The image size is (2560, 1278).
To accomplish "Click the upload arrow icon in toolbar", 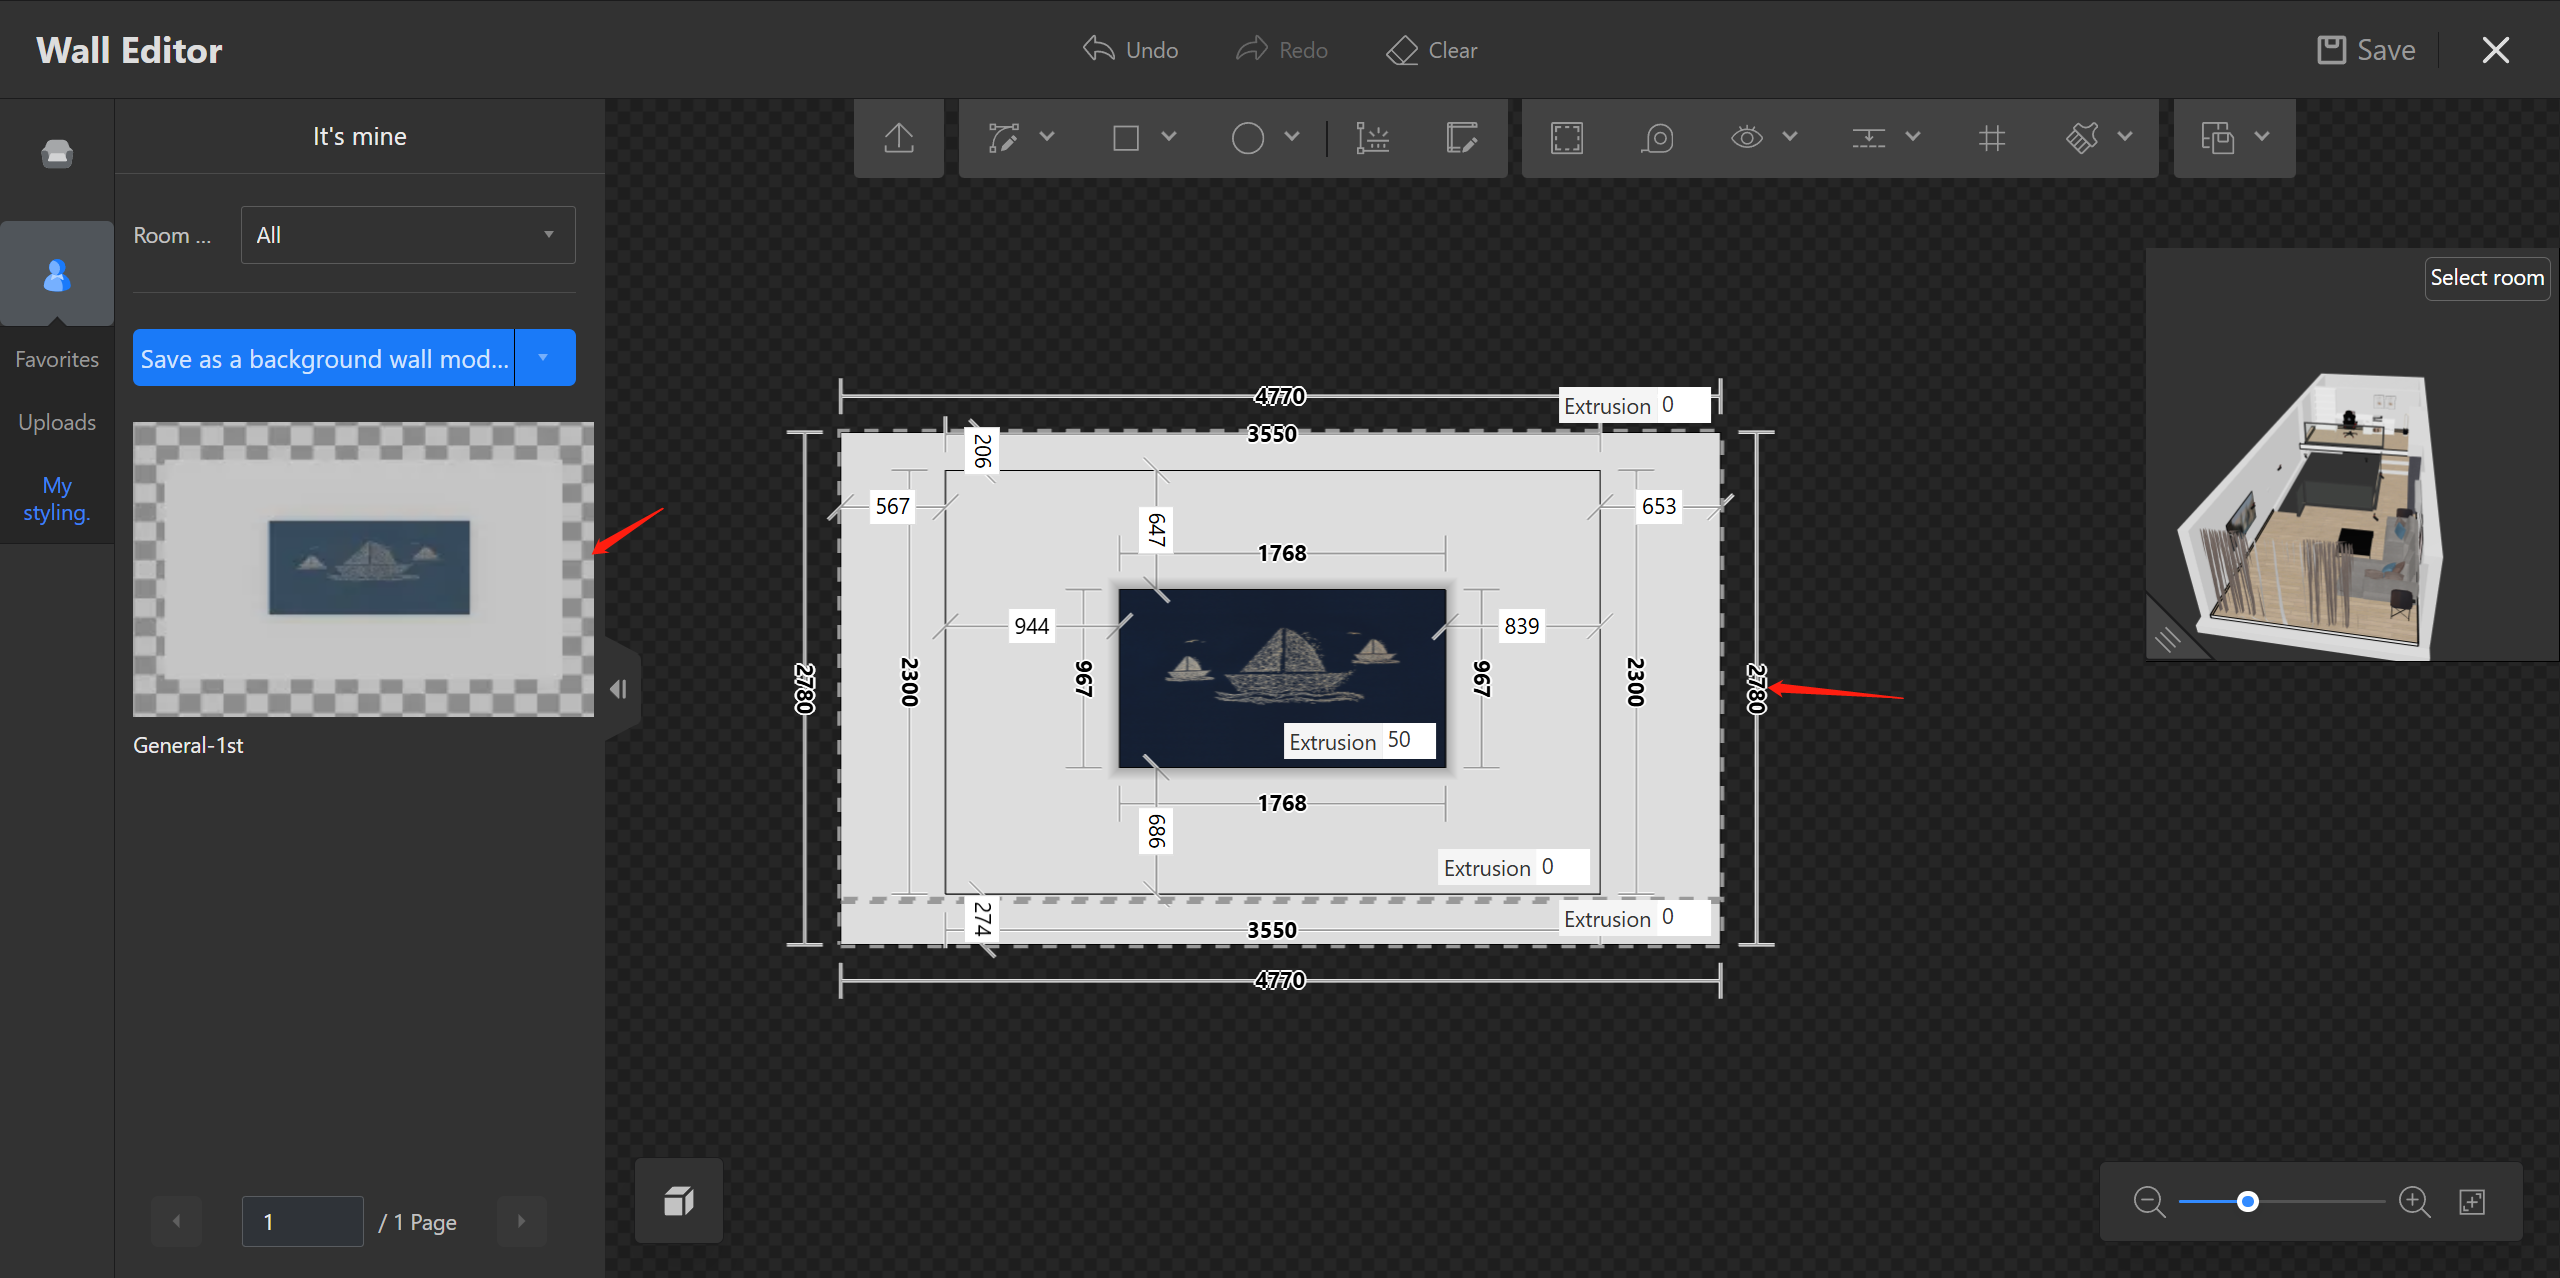I will (x=899, y=138).
